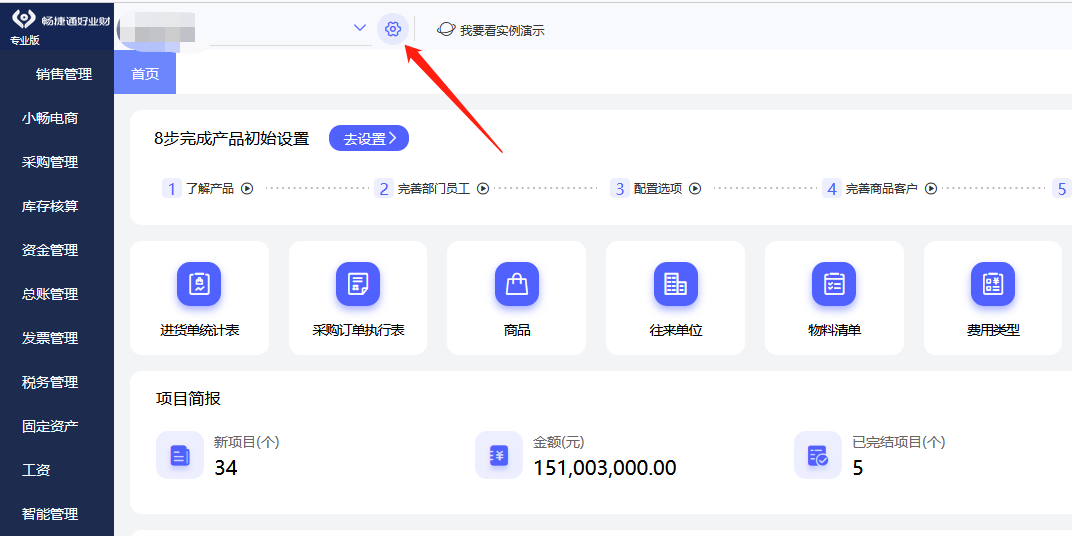Select step 1 了解产品 text

tap(210, 189)
